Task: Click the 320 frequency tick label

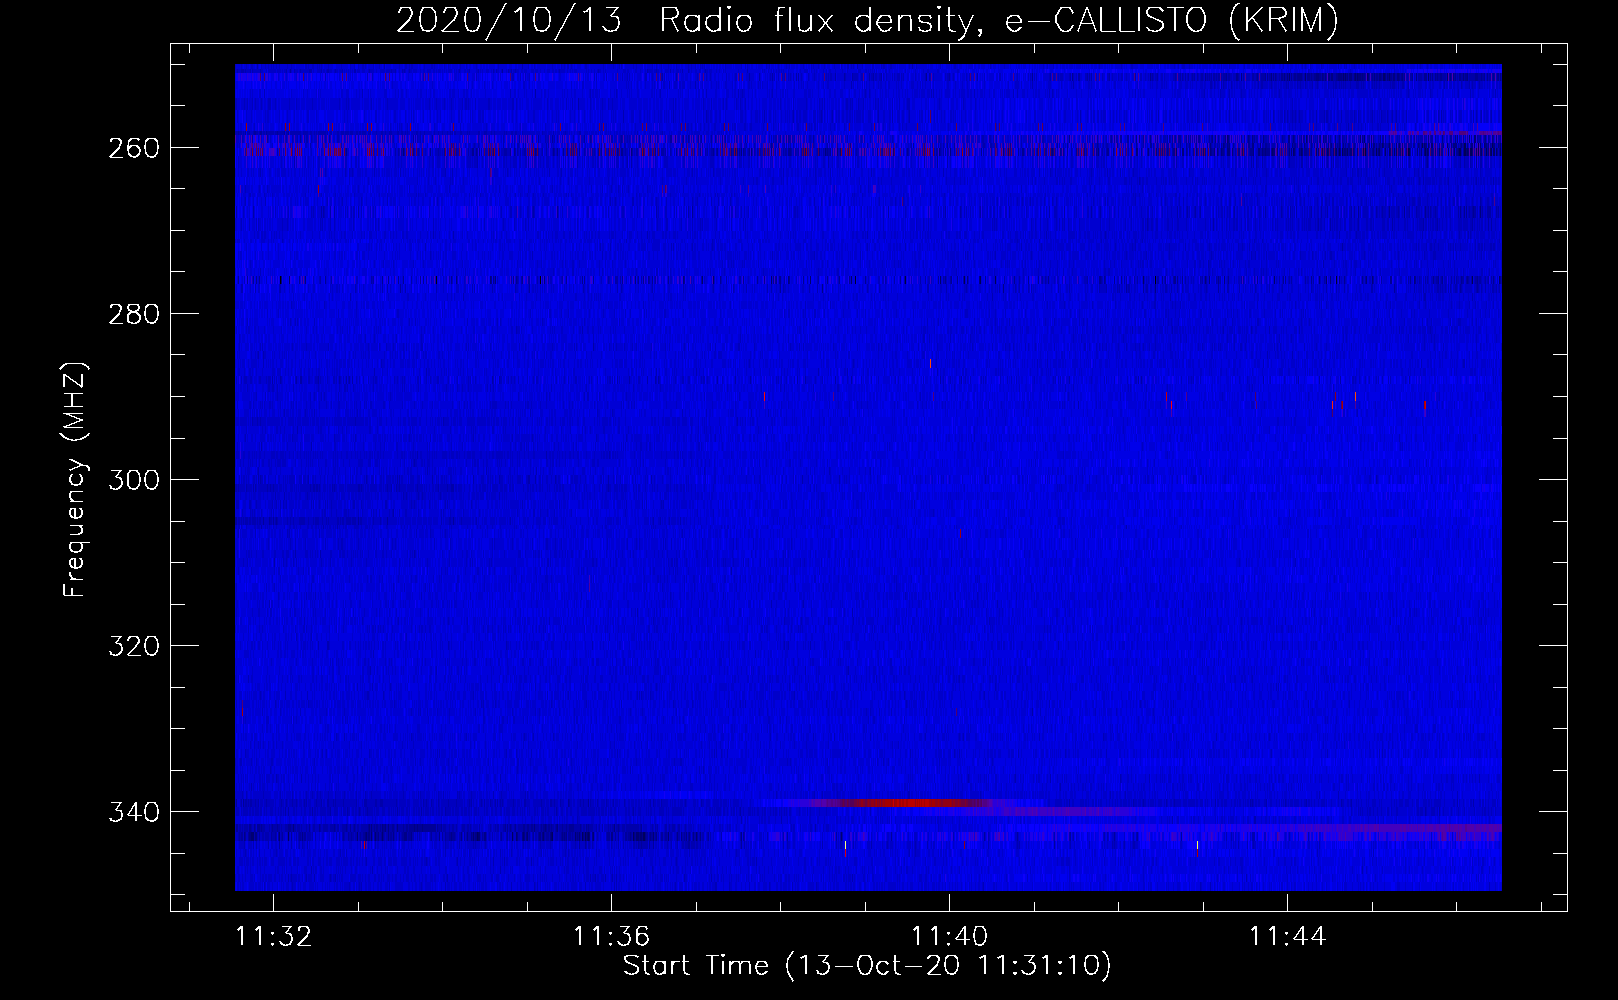Action: (x=133, y=646)
